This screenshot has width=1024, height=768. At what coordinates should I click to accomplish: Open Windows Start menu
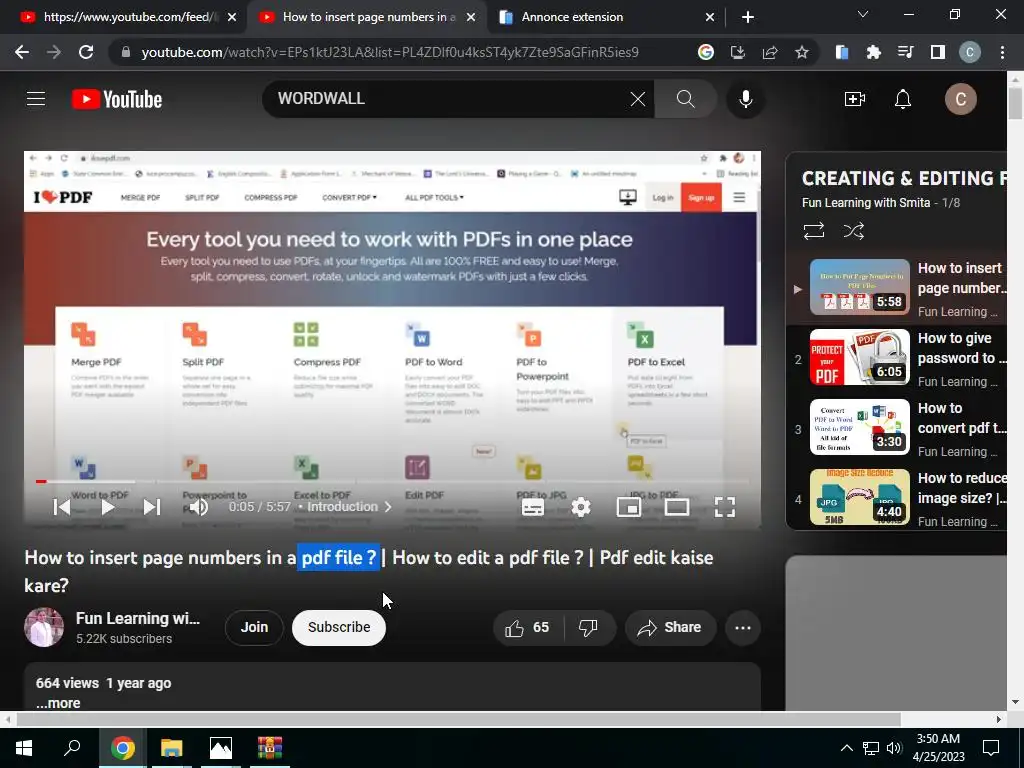24,747
